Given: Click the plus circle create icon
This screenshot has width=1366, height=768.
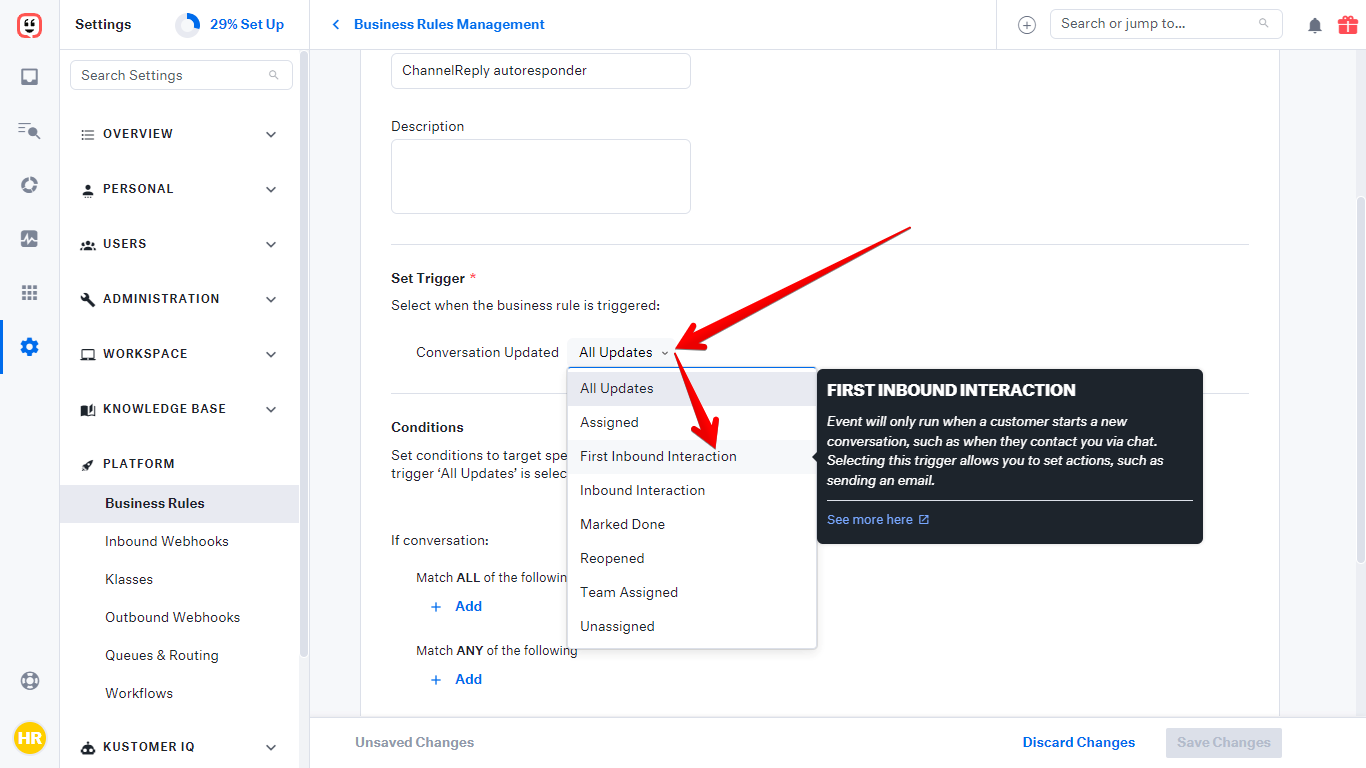Looking at the screenshot, I should [1026, 25].
